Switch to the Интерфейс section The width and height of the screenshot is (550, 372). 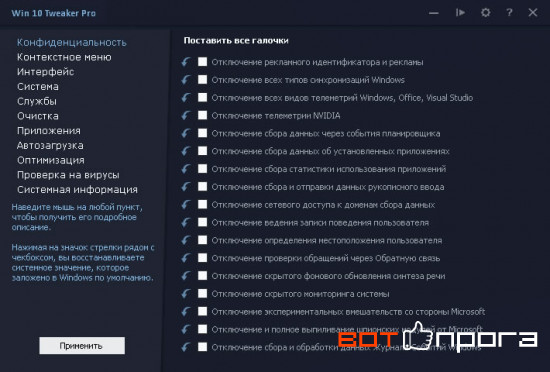46,72
